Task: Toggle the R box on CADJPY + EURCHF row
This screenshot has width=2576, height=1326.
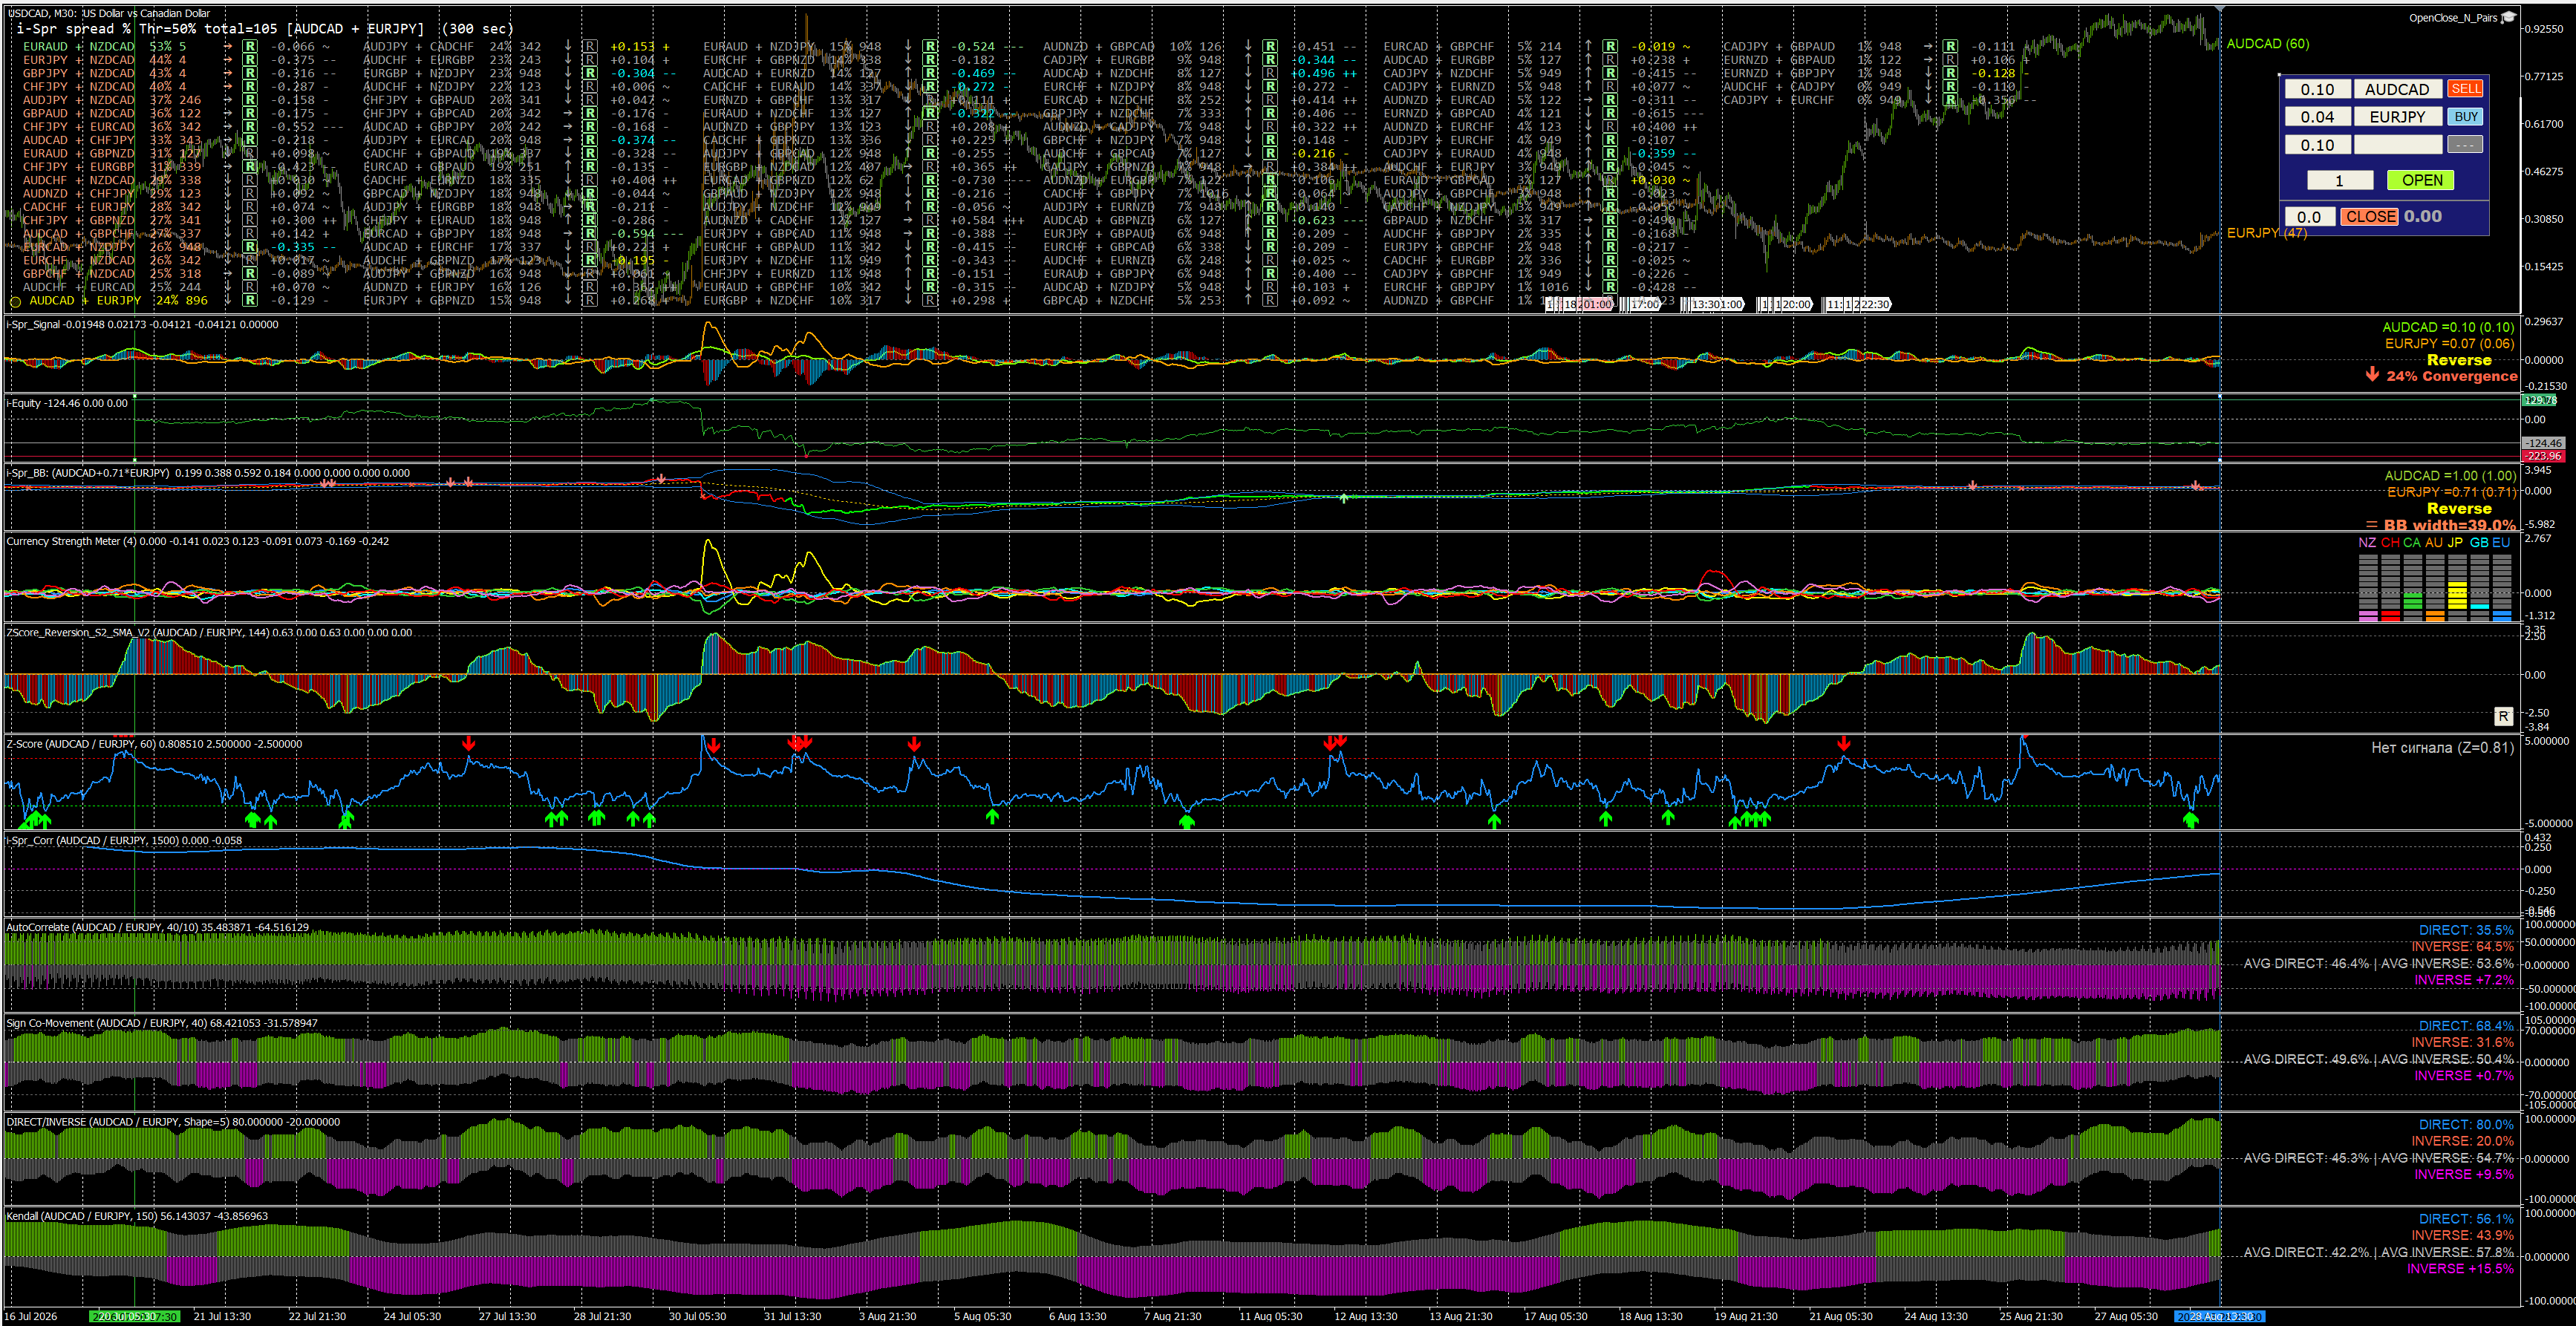Action: (1949, 100)
